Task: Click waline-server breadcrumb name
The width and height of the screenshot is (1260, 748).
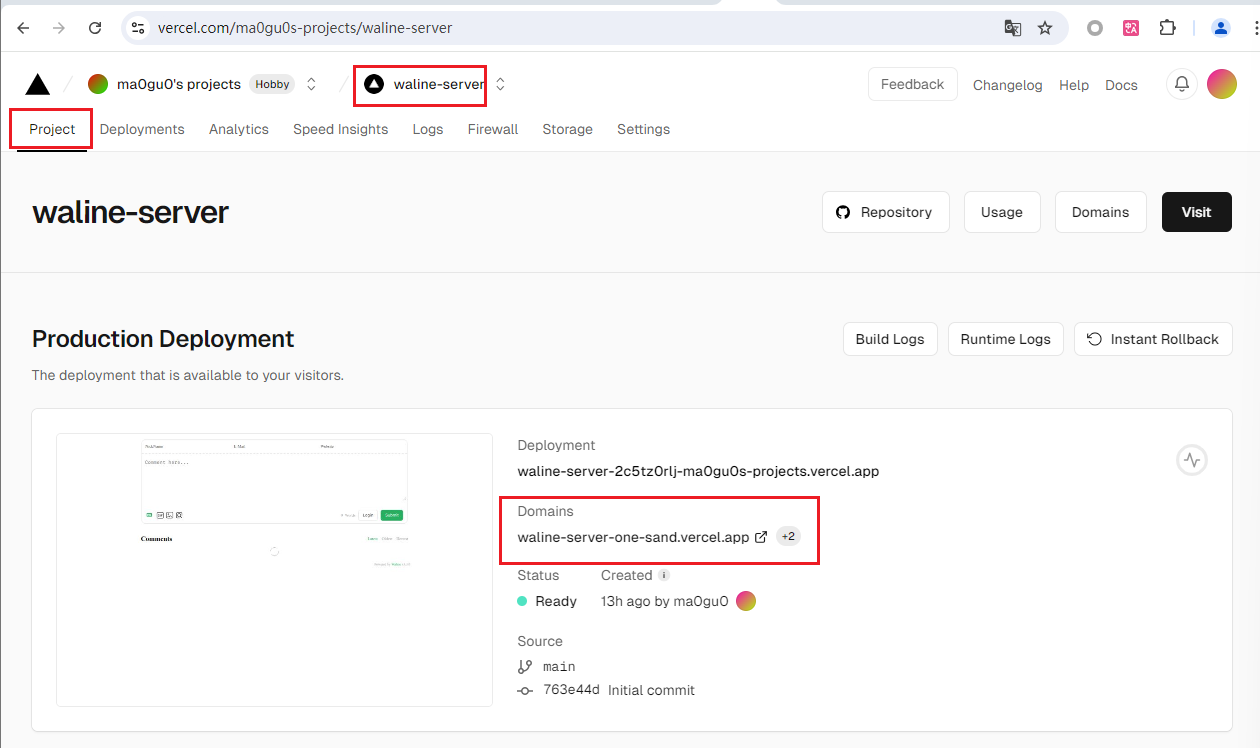Action: [439, 84]
